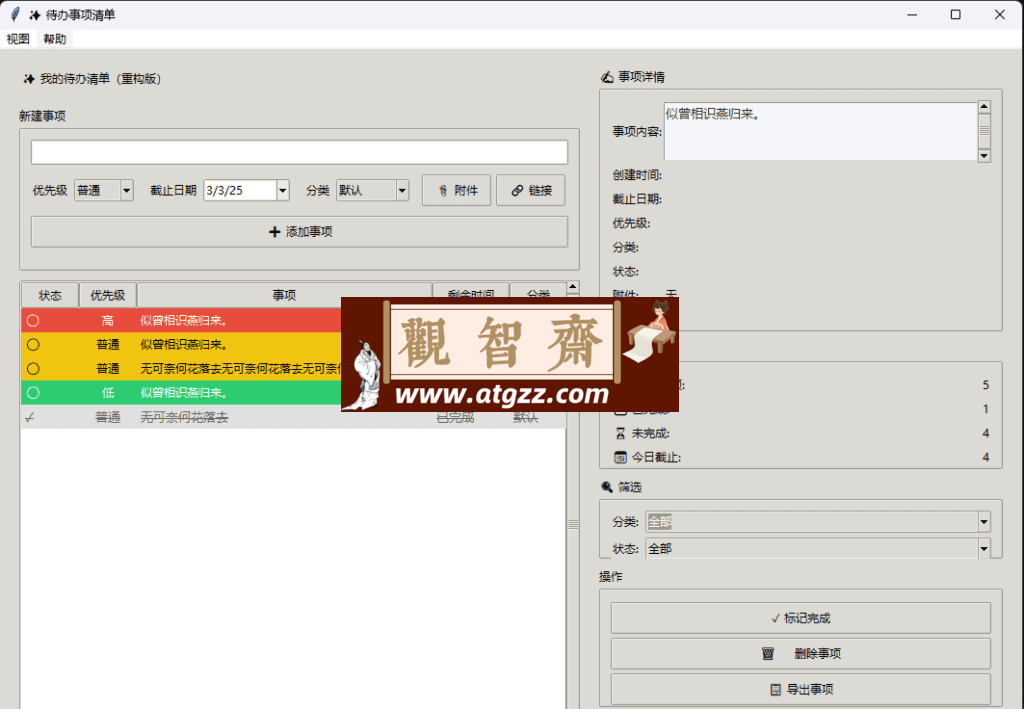
Task: Click the 已完成 cell in completed row
Action: [x=455, y=417]
